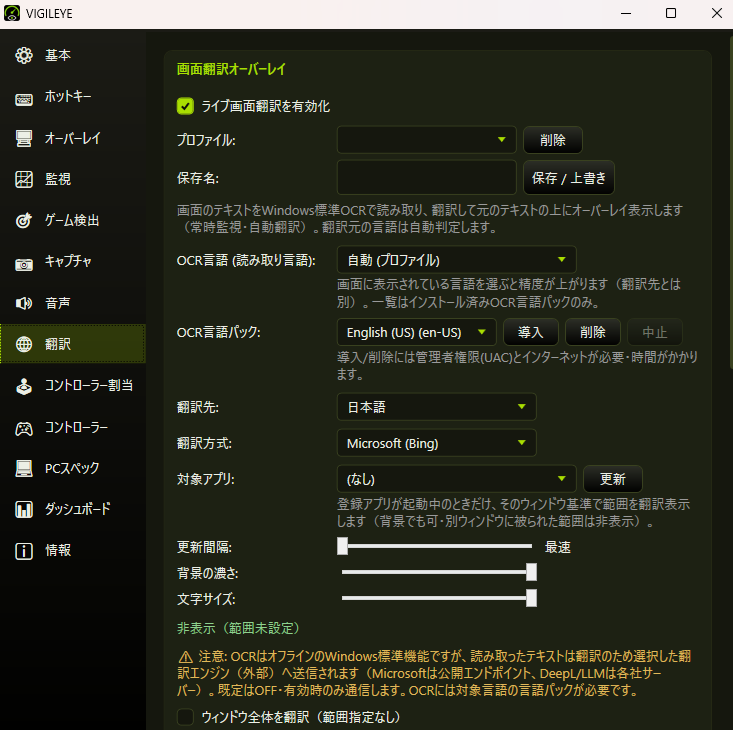This screenshot has width=733, height=730.
Task: Click the オーバーレイ monitor icon
Action: point(24,138)
